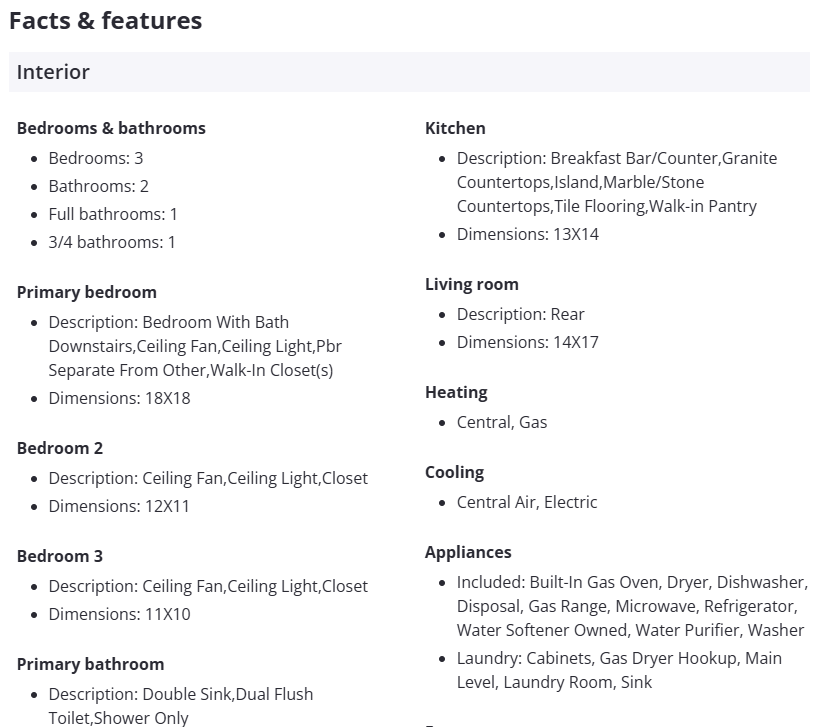Click the Bedroom 2 subheading

point(60,448)
